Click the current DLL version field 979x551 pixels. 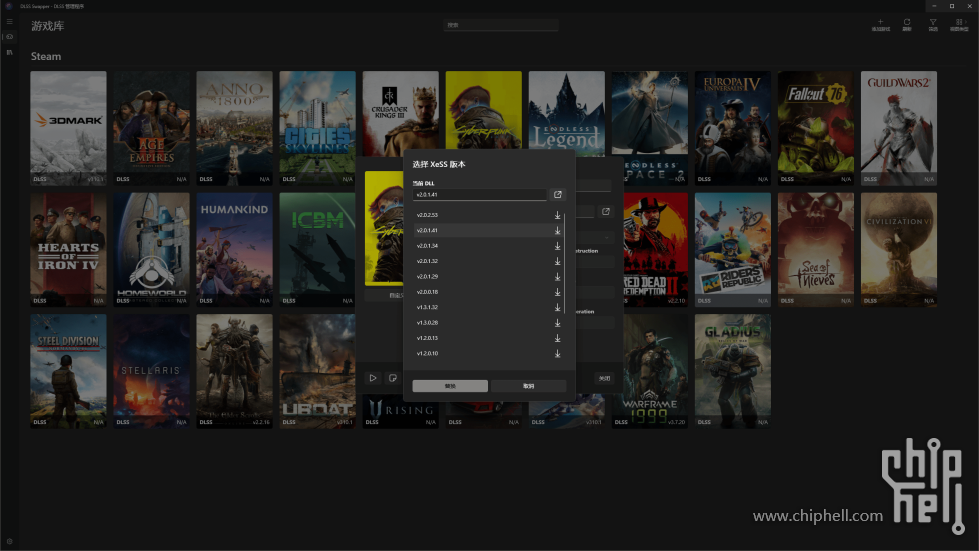tap(480, 195)
